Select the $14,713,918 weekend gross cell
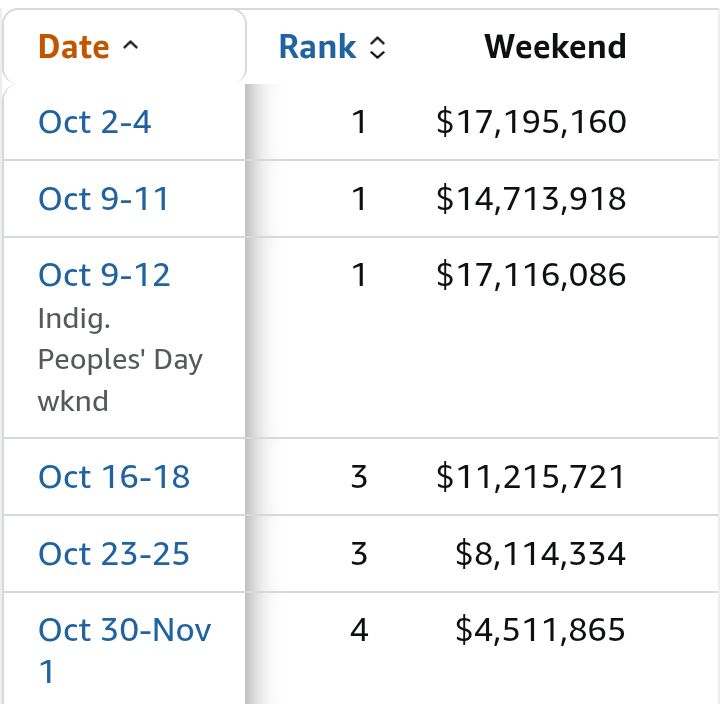This screenshot has height=704, width=720. pos(531,199)
